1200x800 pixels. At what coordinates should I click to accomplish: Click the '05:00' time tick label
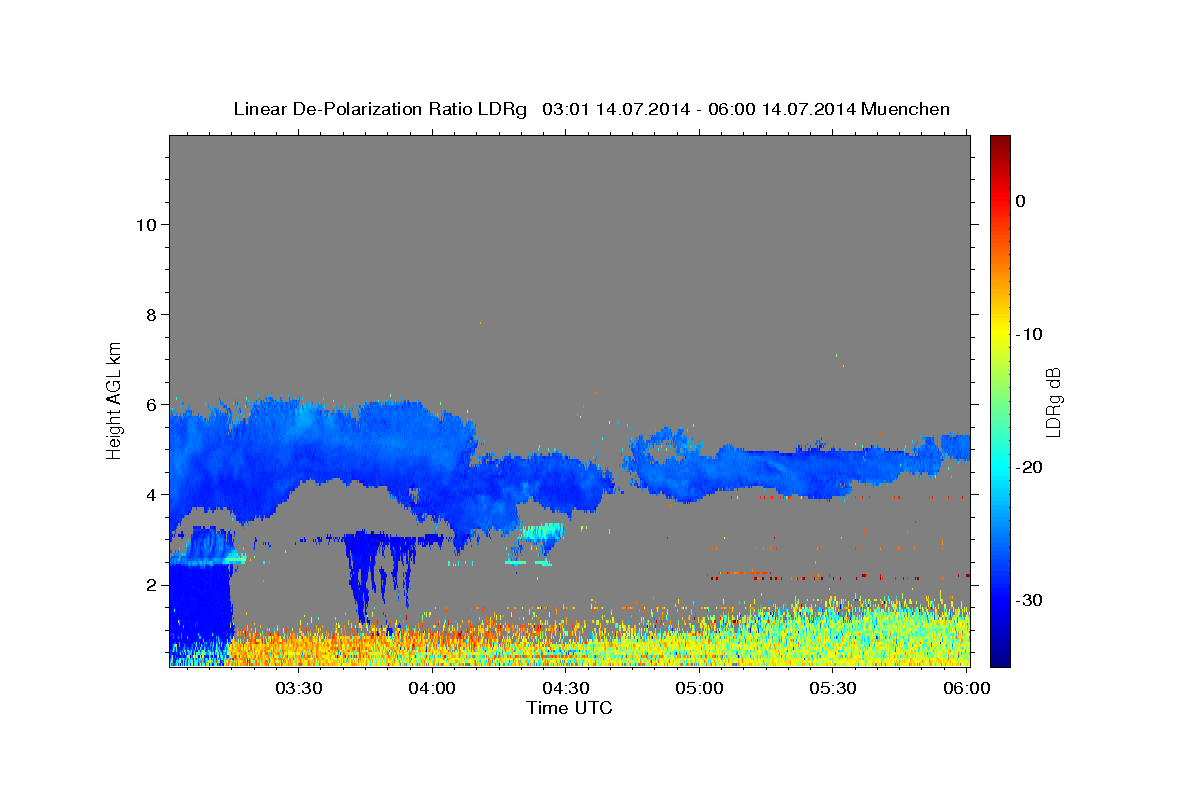(x=699, y=688)
